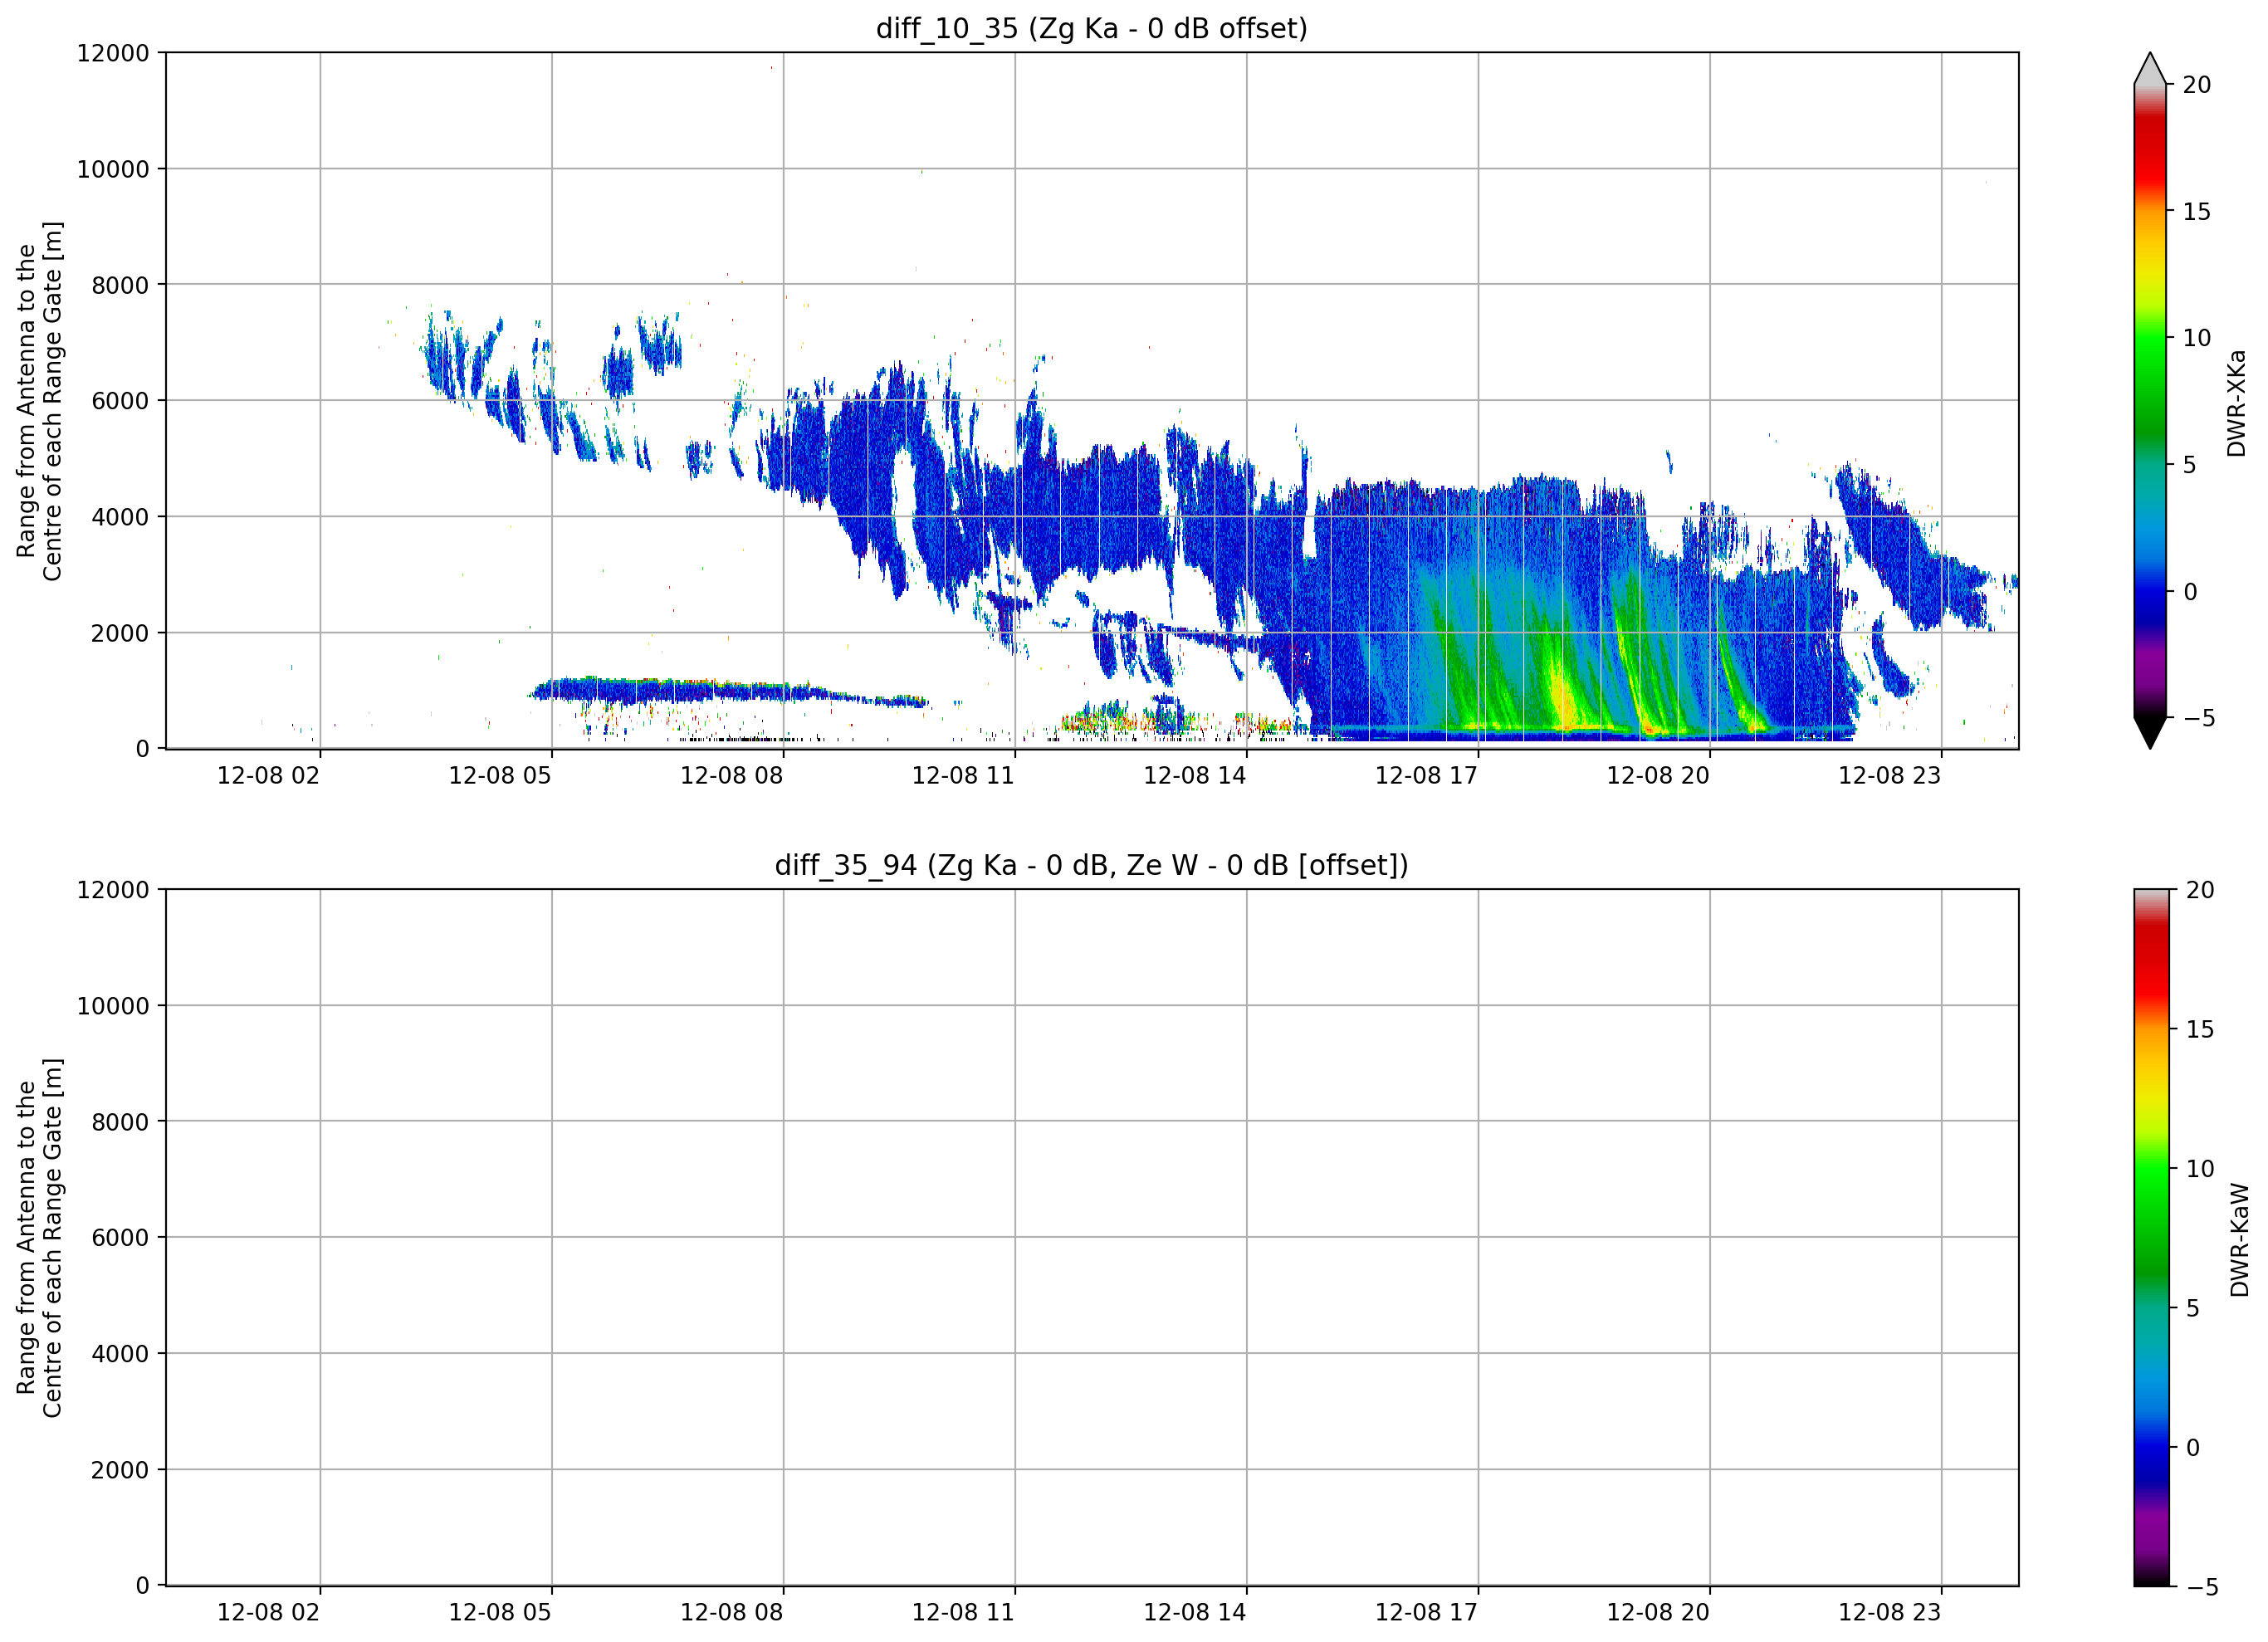Select tick value 20 on DWR-KaW colorbar
2268x1642 pixels.
tap(2200, 891)
